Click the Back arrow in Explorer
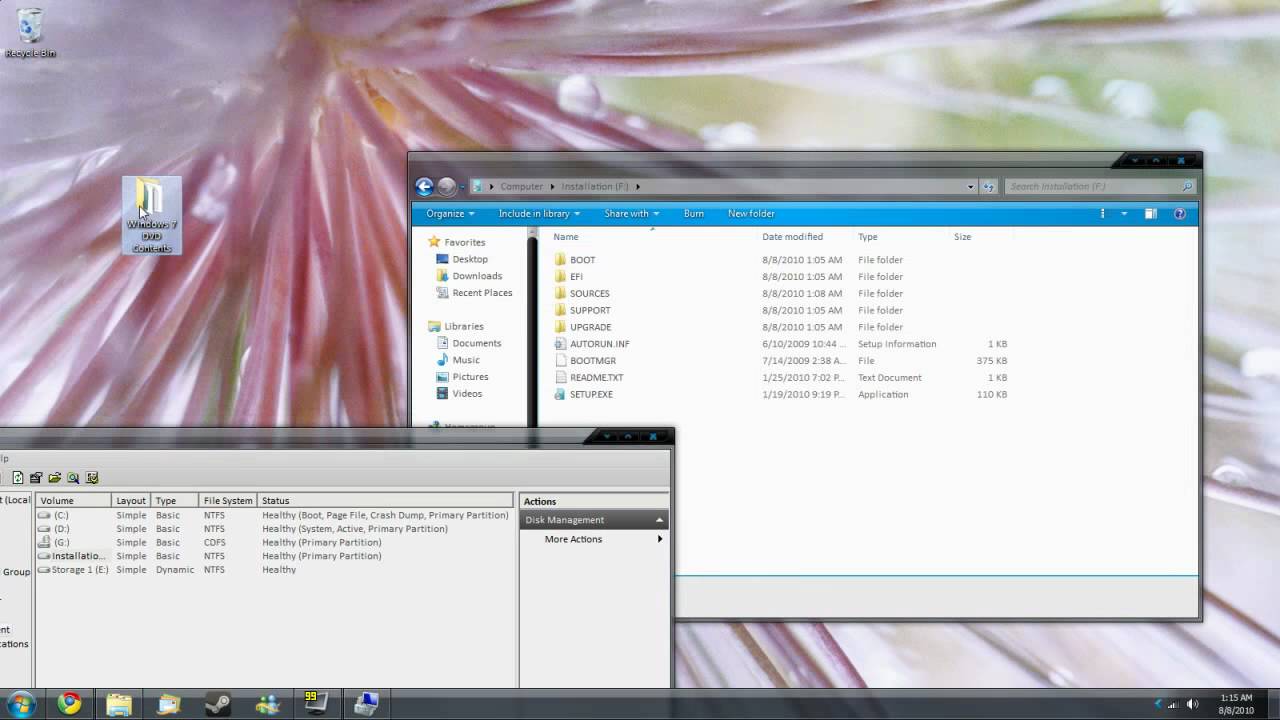The height and width of the screenshot is (720, 1280). tap(424, 186)
